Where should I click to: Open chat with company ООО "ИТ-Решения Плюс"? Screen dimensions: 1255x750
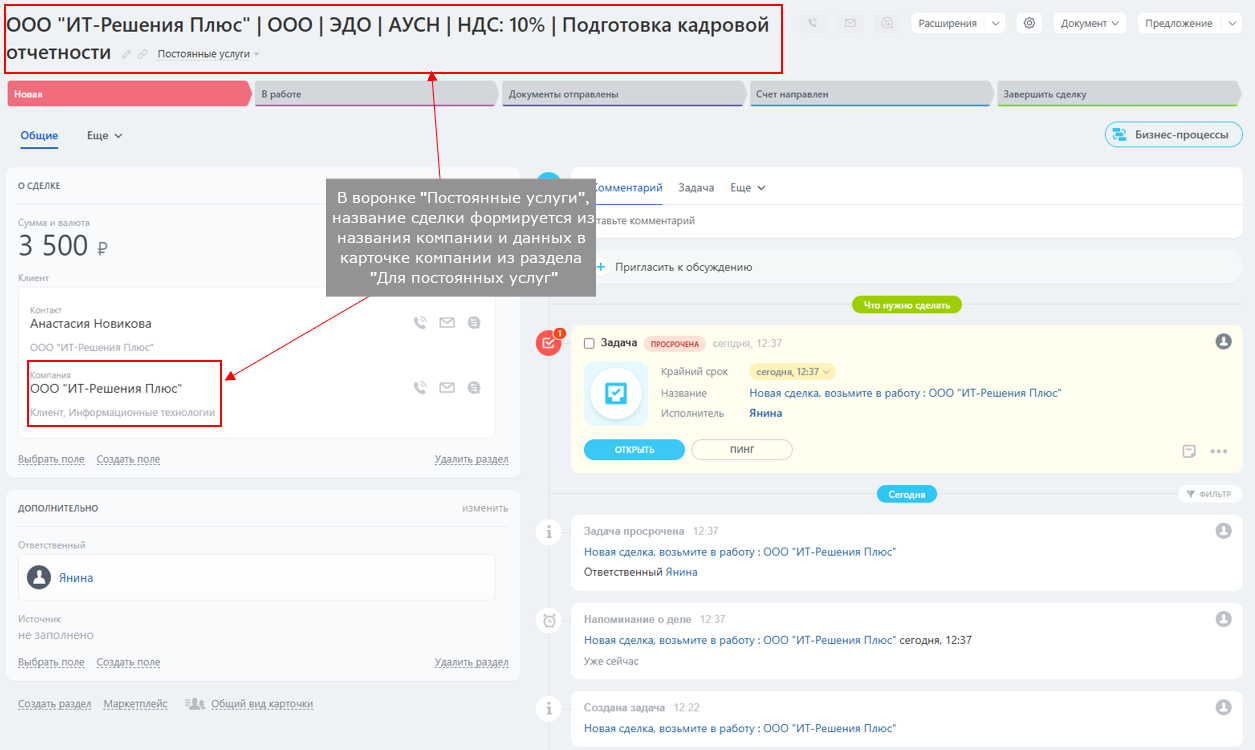point(474,388)
